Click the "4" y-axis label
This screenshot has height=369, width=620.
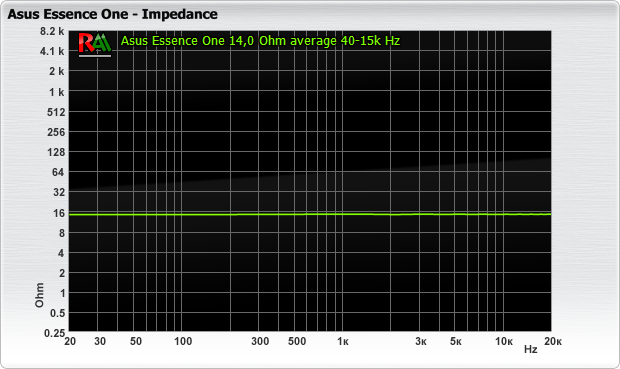coord(61,253)
